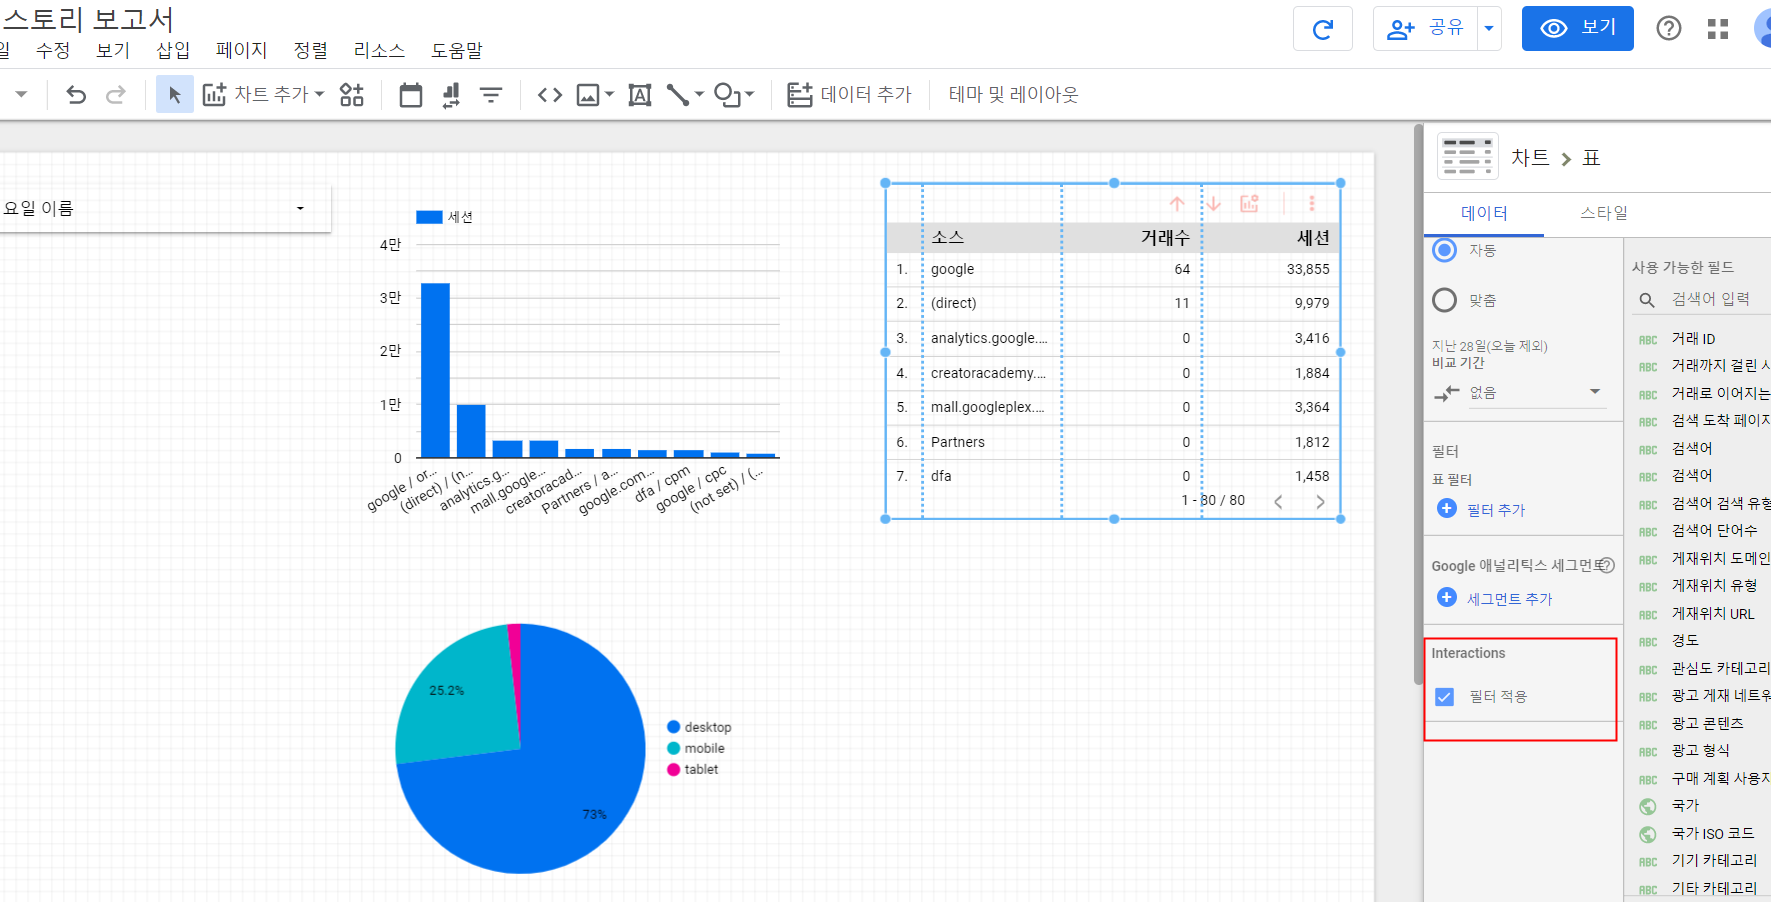1771x902 pixels.
Task: Open the table's three-dot menu
Action: 1312,204
